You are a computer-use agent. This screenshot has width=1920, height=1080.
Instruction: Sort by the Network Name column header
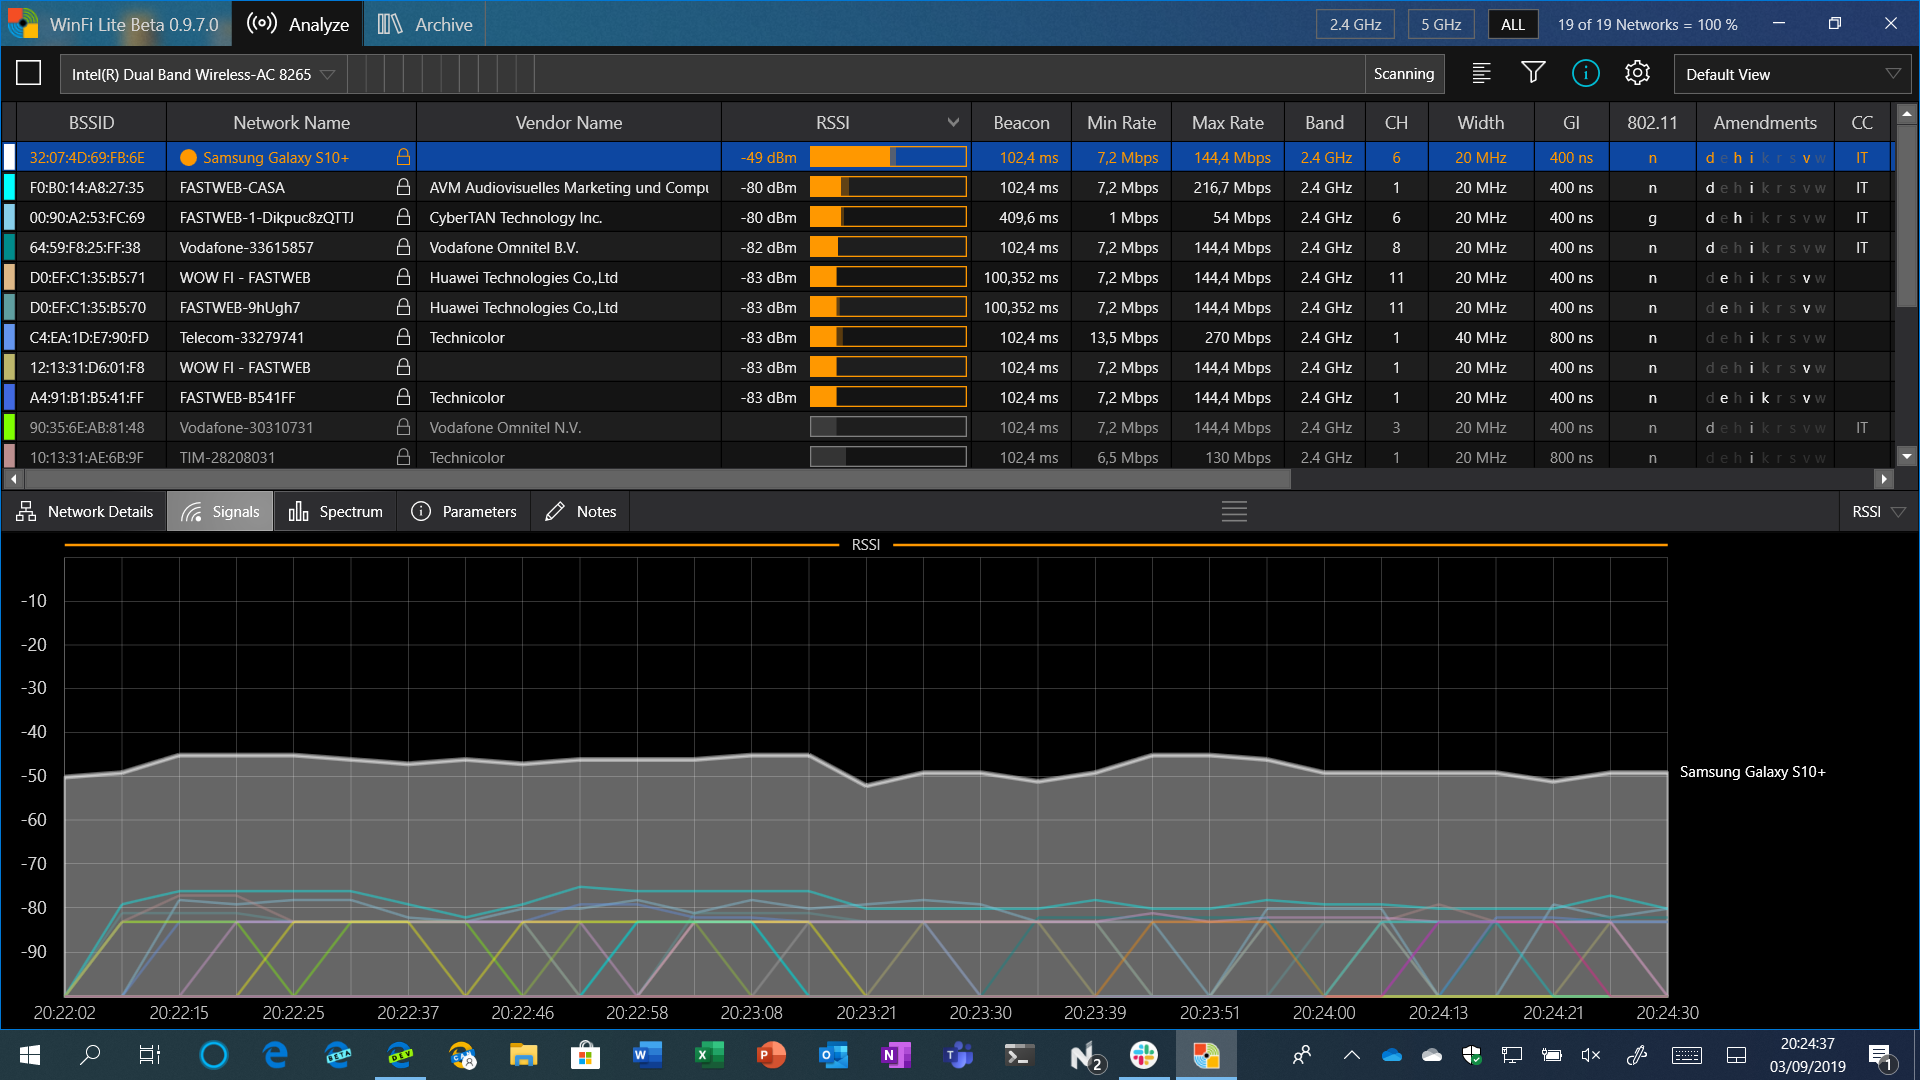point(291,122)
